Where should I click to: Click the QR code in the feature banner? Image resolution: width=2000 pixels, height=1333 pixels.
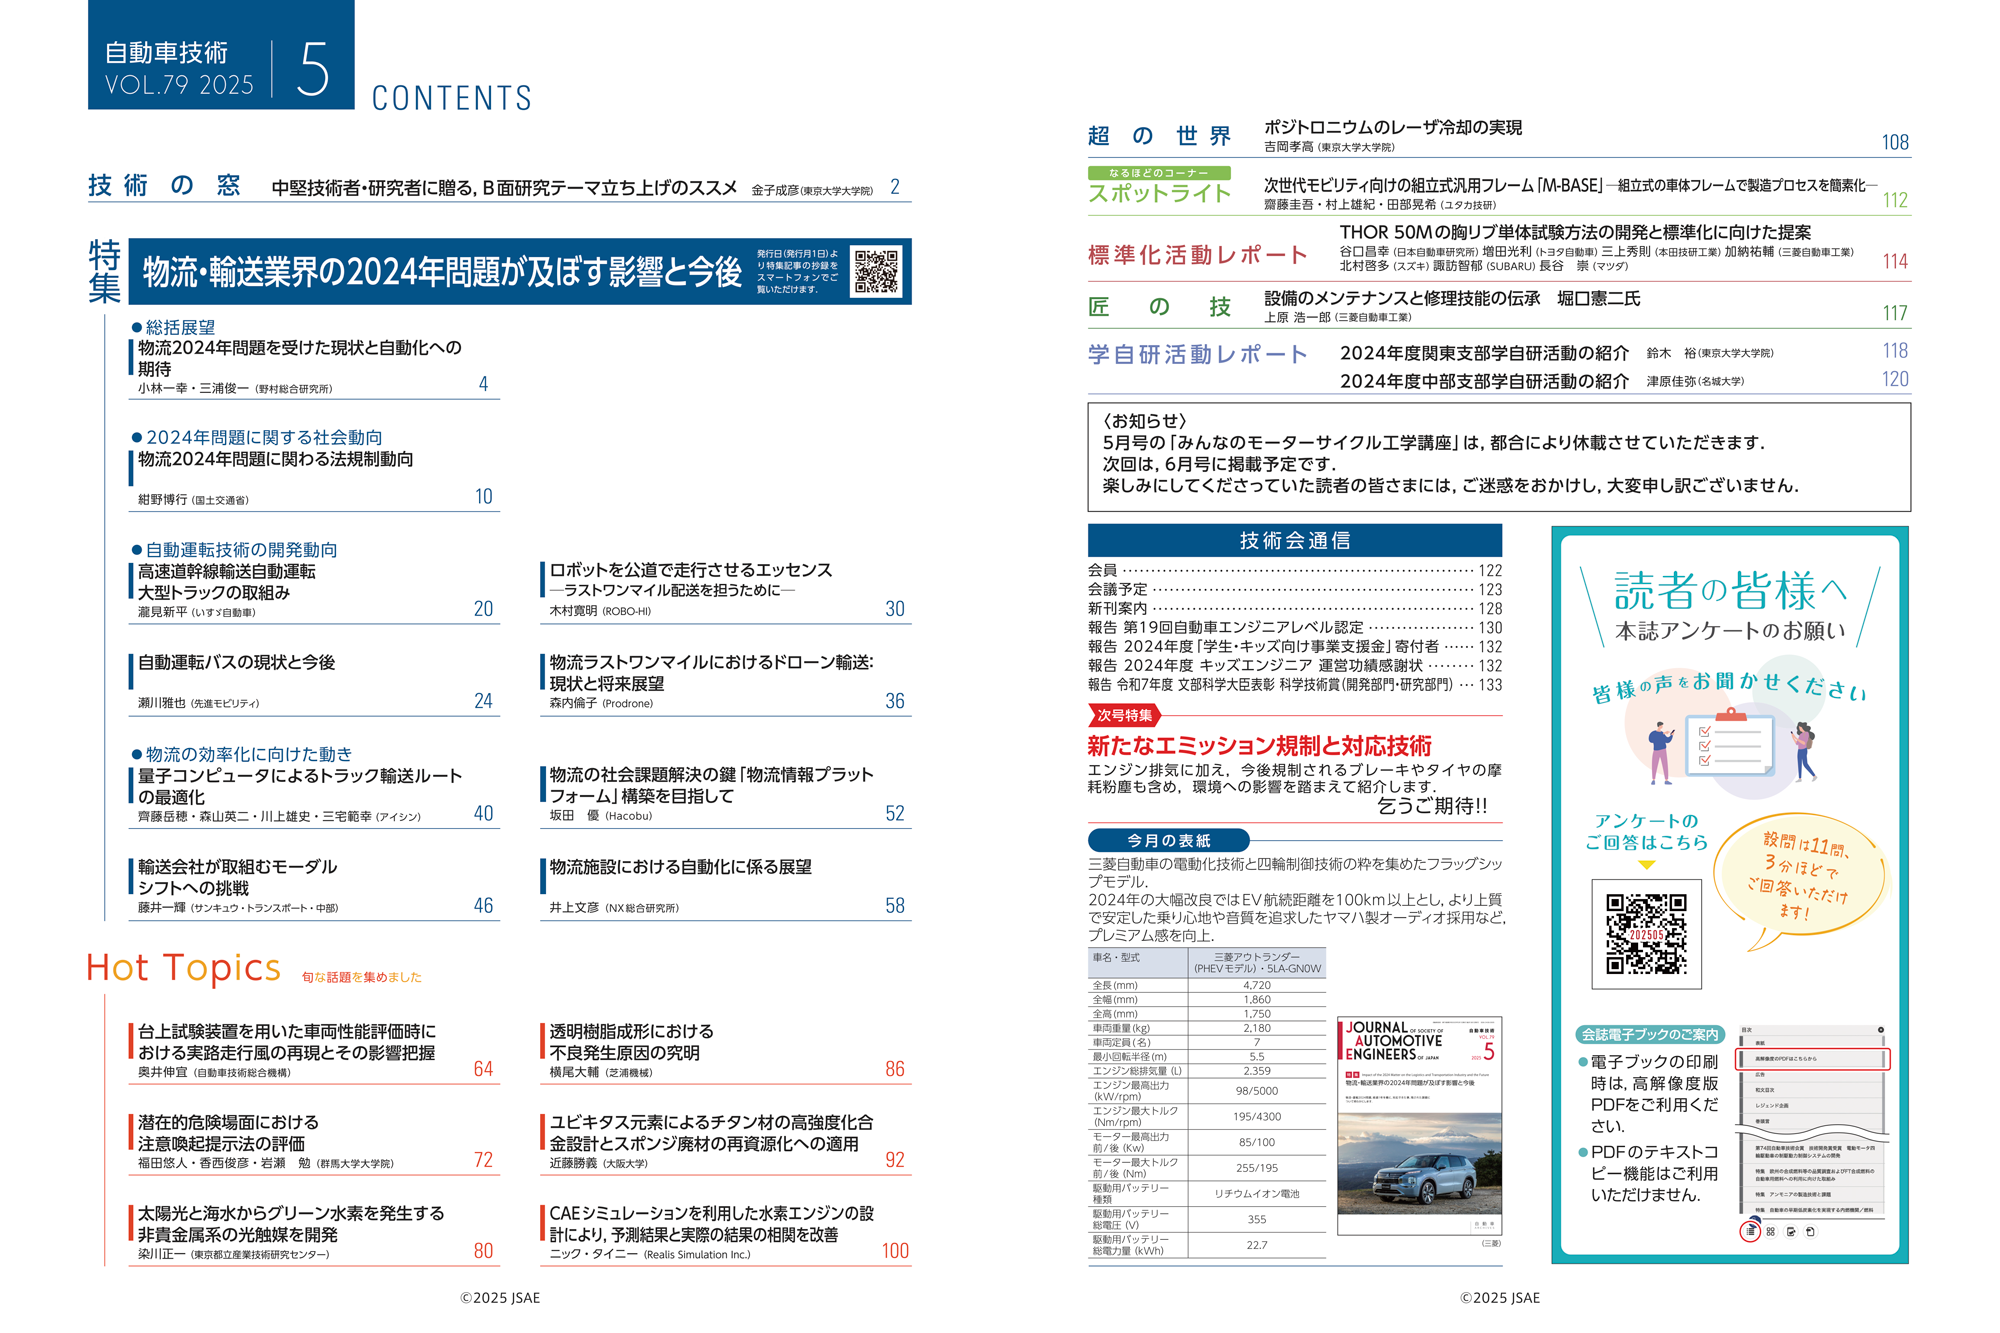point(876,271)
